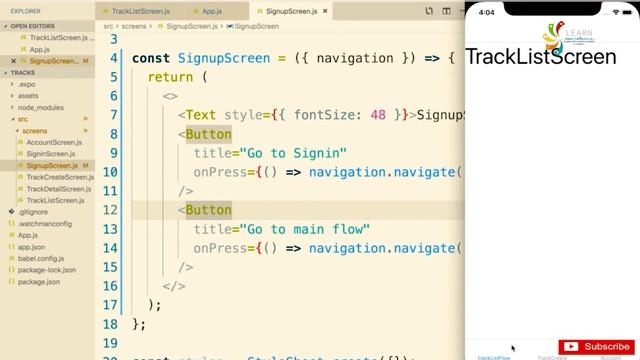Click line number 8 in the gutter
This screenshot has height=360, width=640.
(113, 134)
